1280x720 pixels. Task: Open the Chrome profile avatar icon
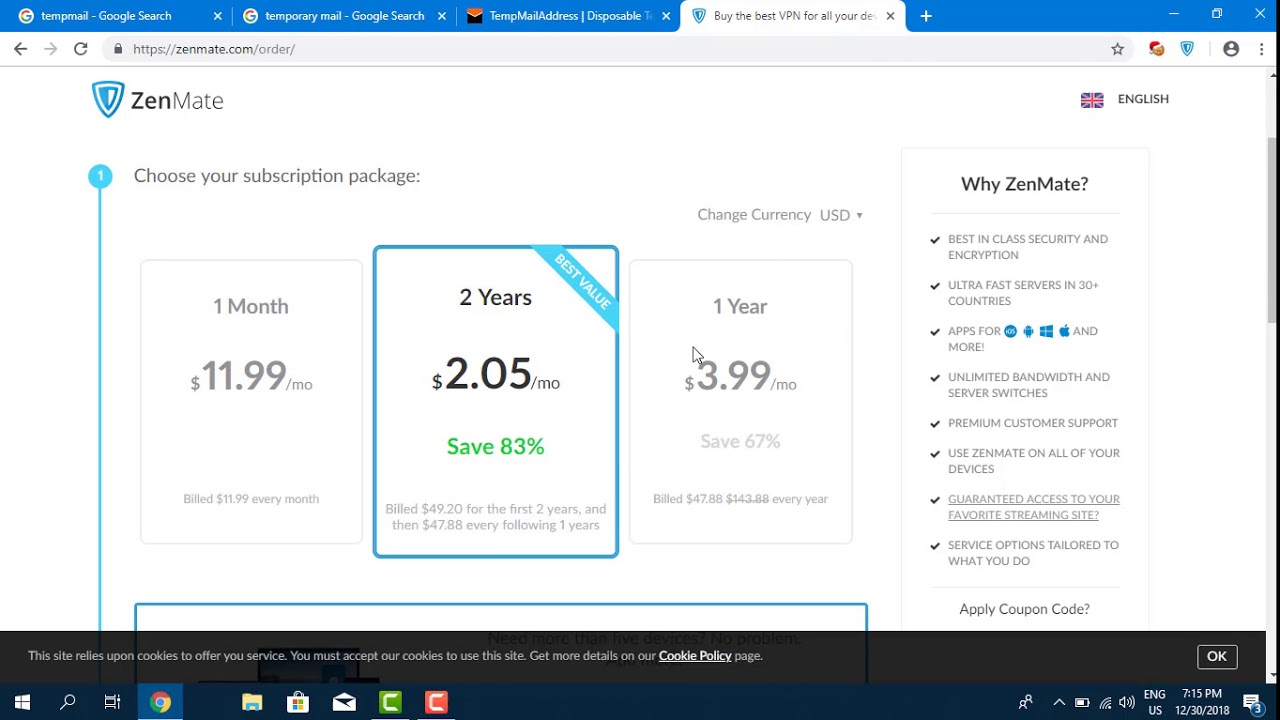[x=1231, y=48]
